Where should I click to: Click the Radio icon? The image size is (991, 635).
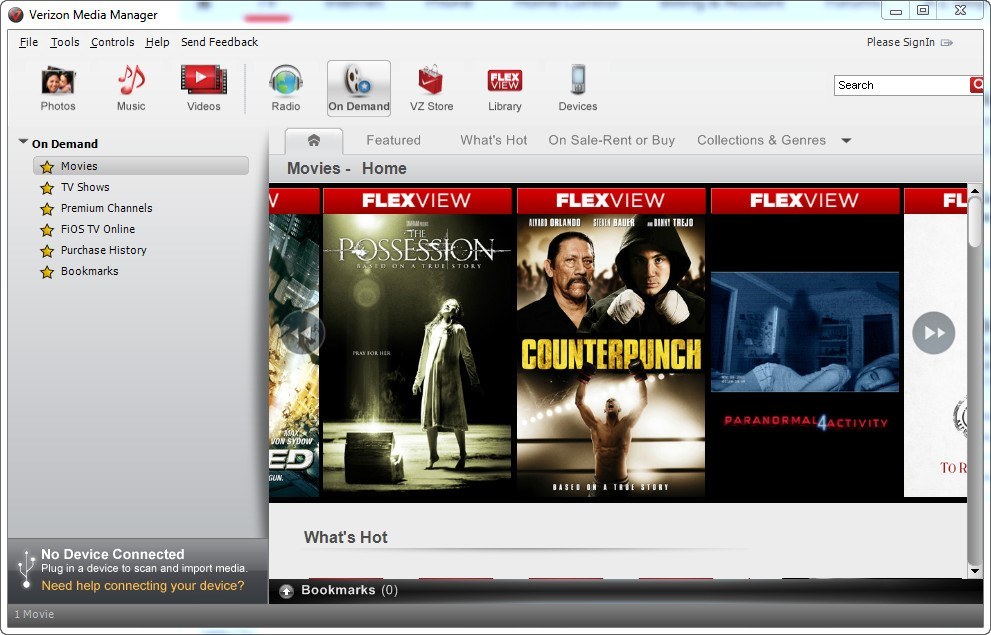click(285, 88)
